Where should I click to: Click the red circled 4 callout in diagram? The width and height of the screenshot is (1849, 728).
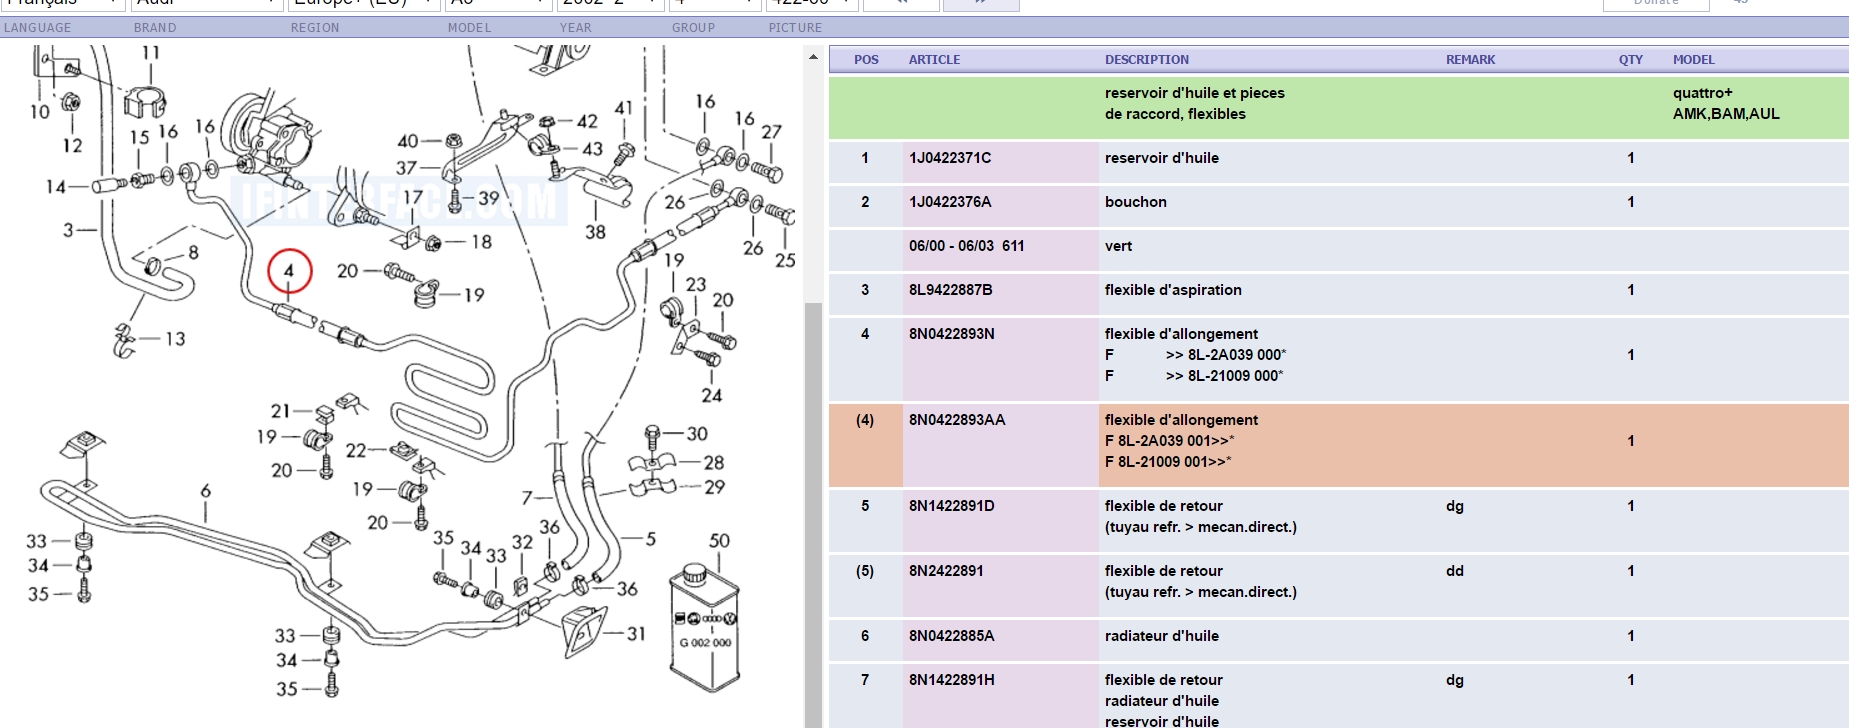click(x=289, y=271)
